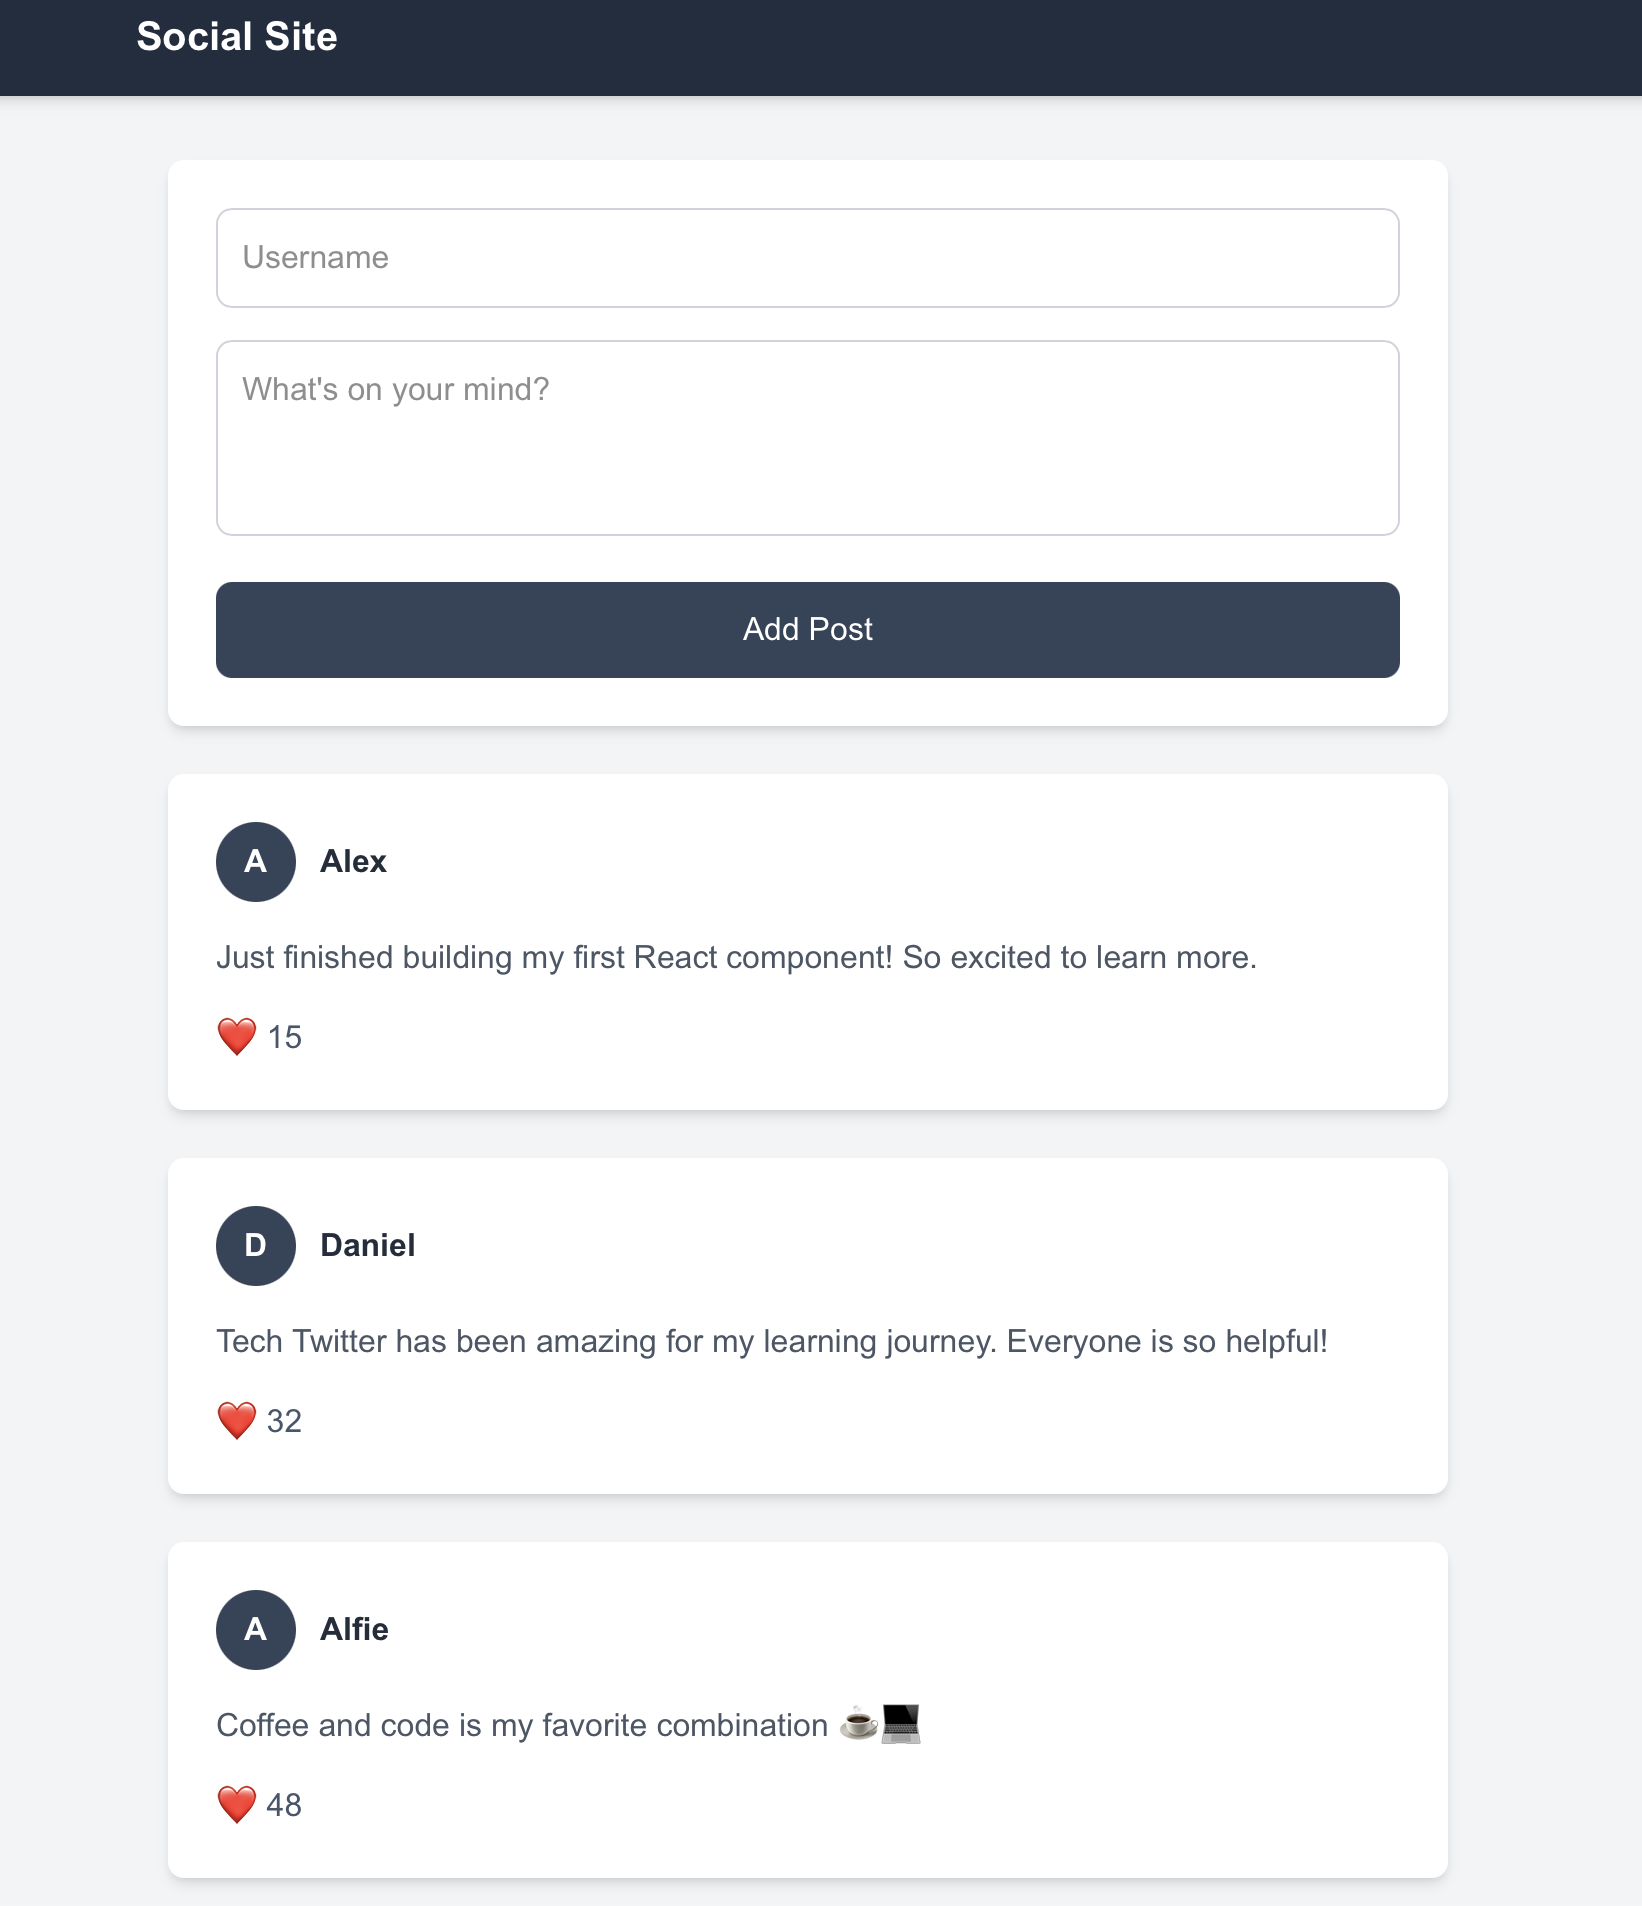Viewport: 1642px width, 1906px height.
Task: Click the heart icon on Alex's post
Action: 236,1036
